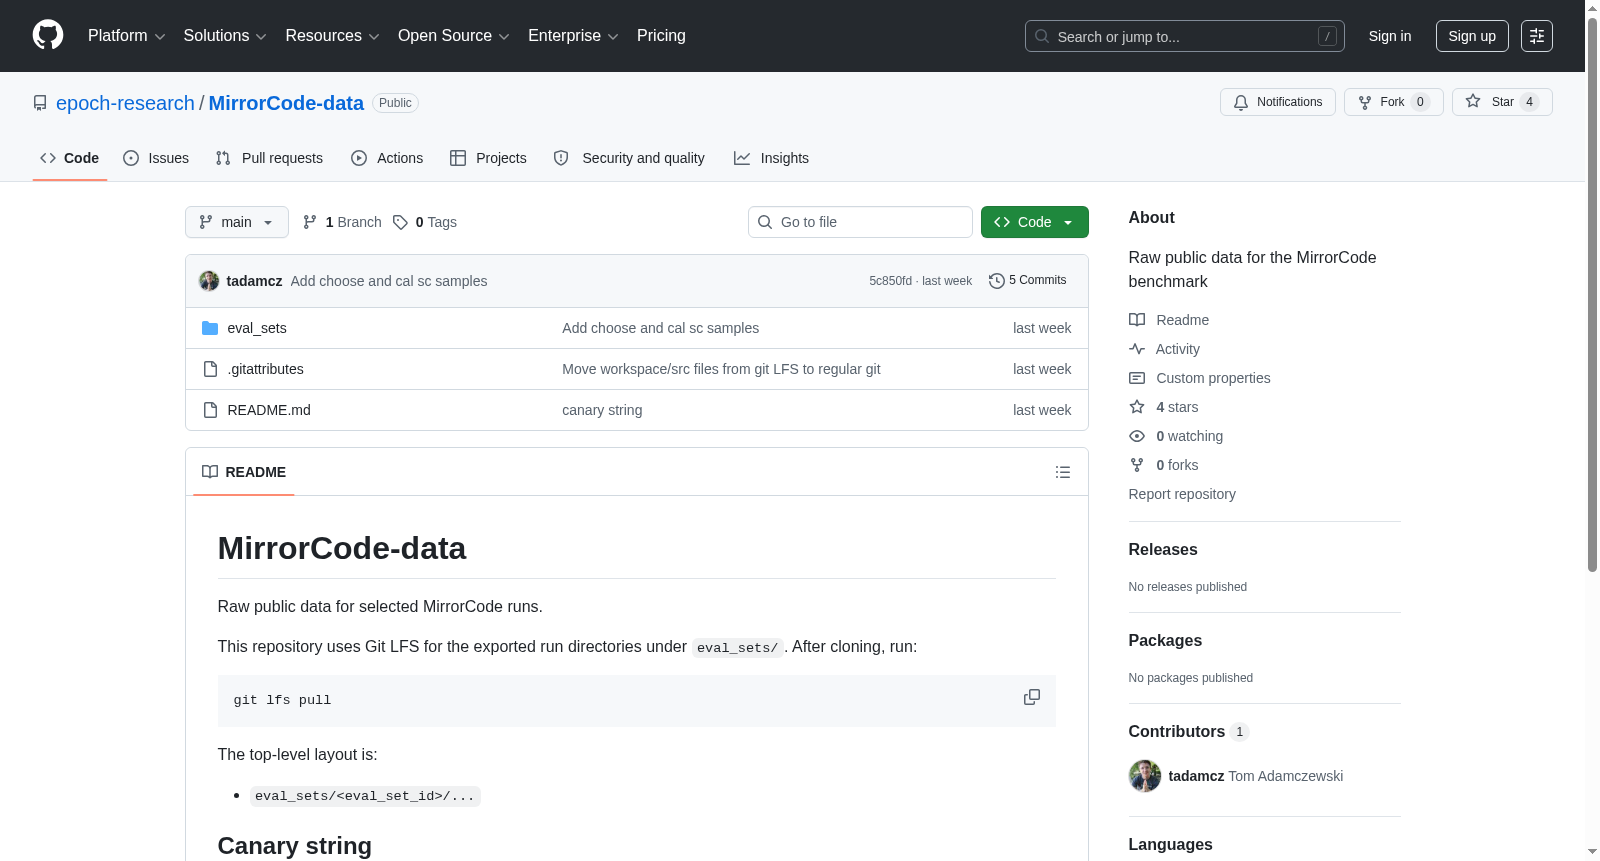Image resolution: width=1600 pixels, height=861 pixels.
Task: Click the Sign in link
Action: [x=1390, y=36]
